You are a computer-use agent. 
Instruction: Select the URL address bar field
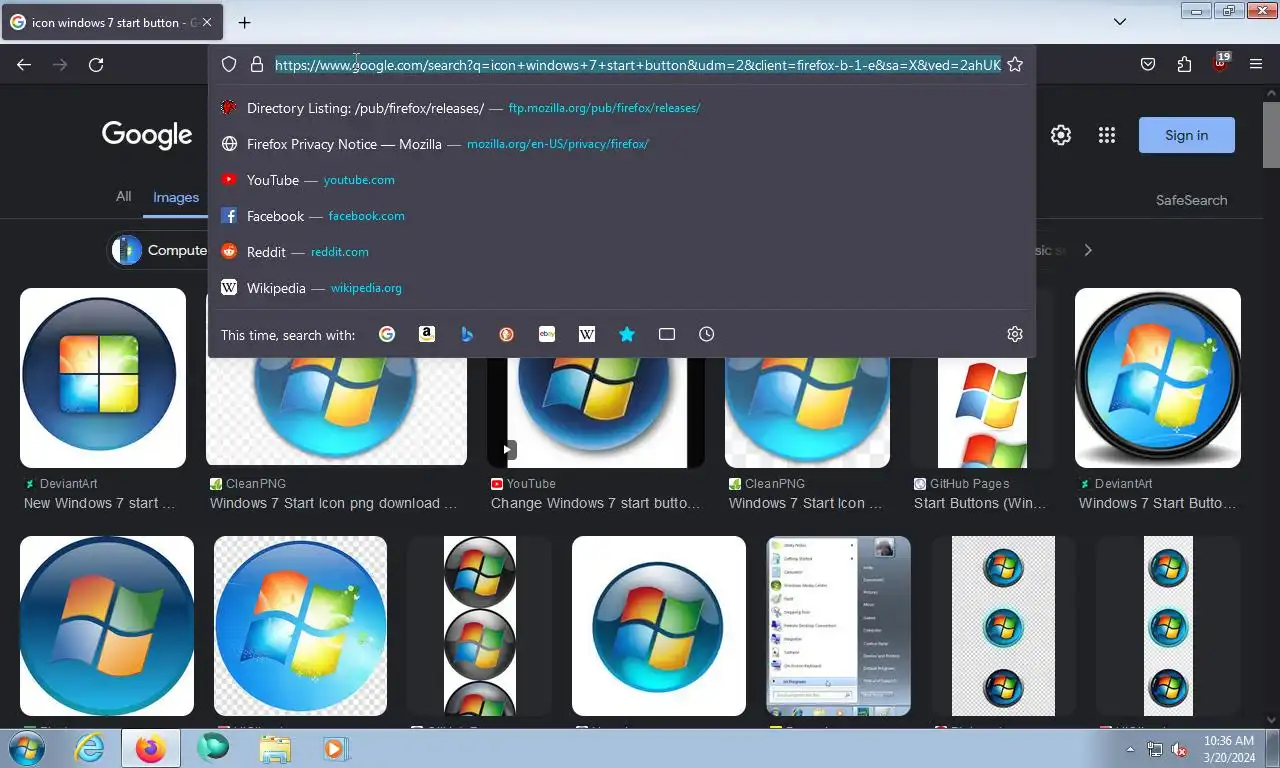pos(638,64)
